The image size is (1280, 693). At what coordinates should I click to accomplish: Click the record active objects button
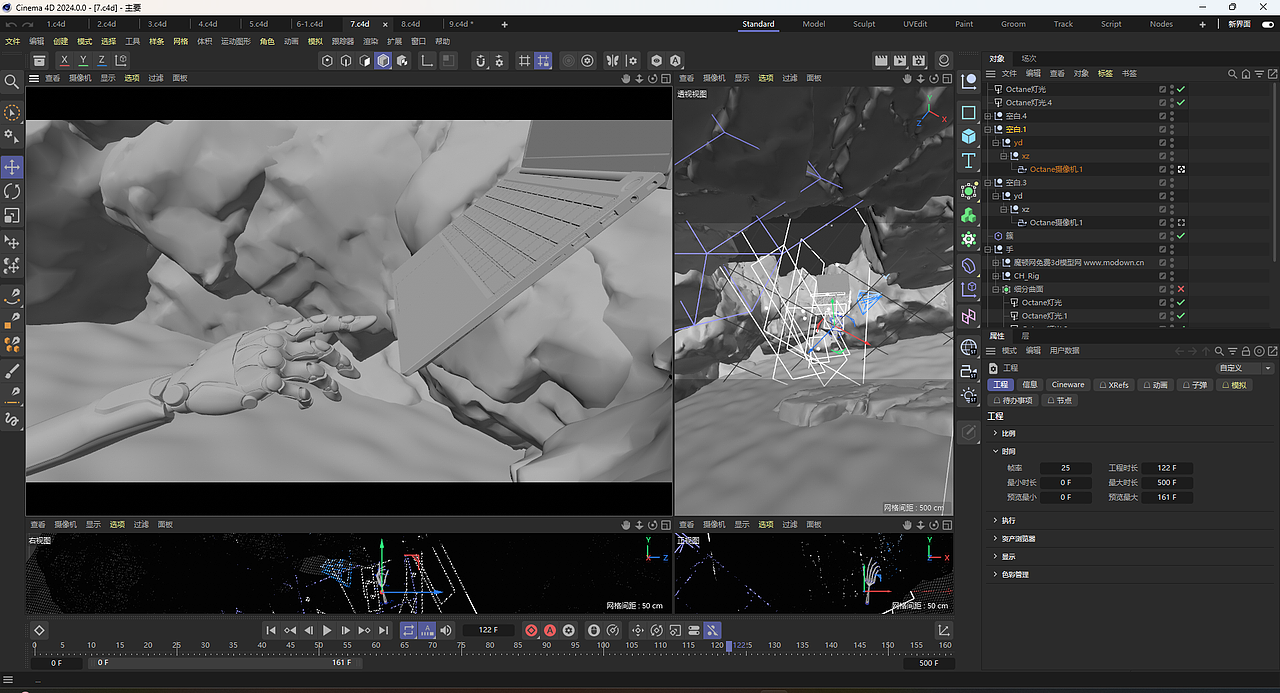[x=531, y=630]
